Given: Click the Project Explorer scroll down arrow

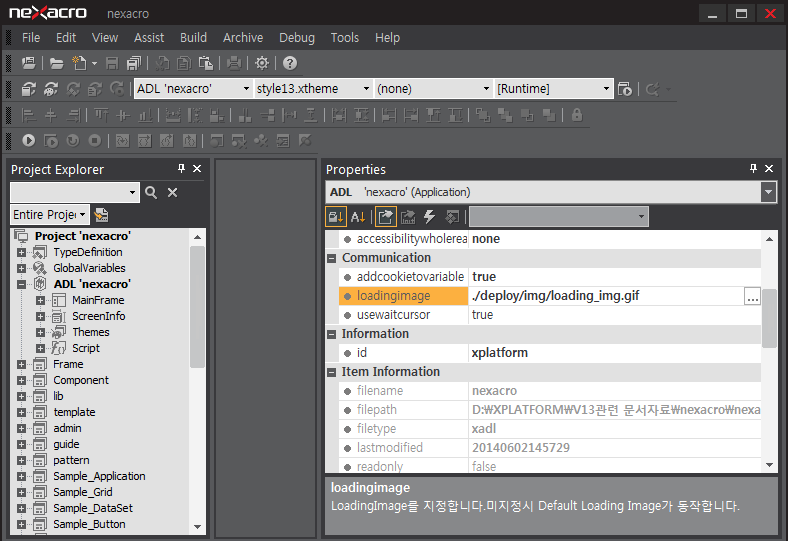Looking at the screenshot, I should tap(198, 527).
